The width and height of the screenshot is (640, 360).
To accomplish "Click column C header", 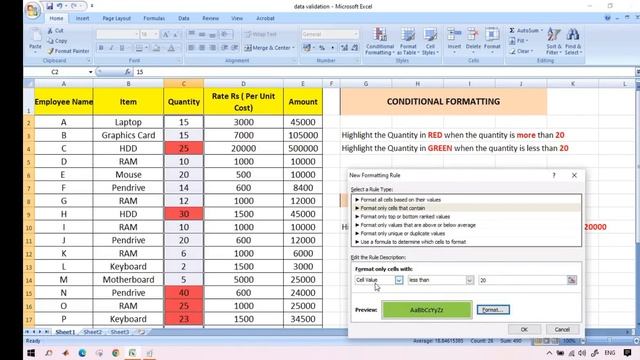I will pyautogui.click(x=184, y=84).
